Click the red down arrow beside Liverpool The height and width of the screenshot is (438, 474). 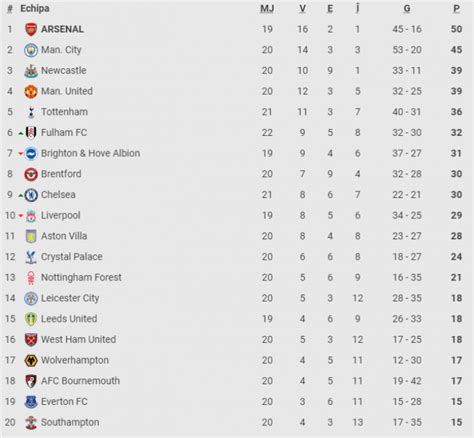[21, 216]
